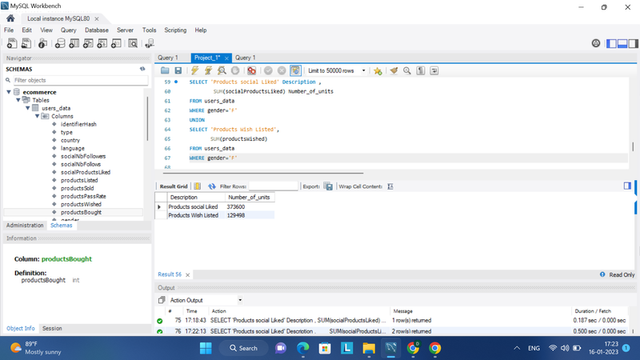Viewport: 640px width, 360px height.
Task: Create new schema icon
Action: point(60,43)
